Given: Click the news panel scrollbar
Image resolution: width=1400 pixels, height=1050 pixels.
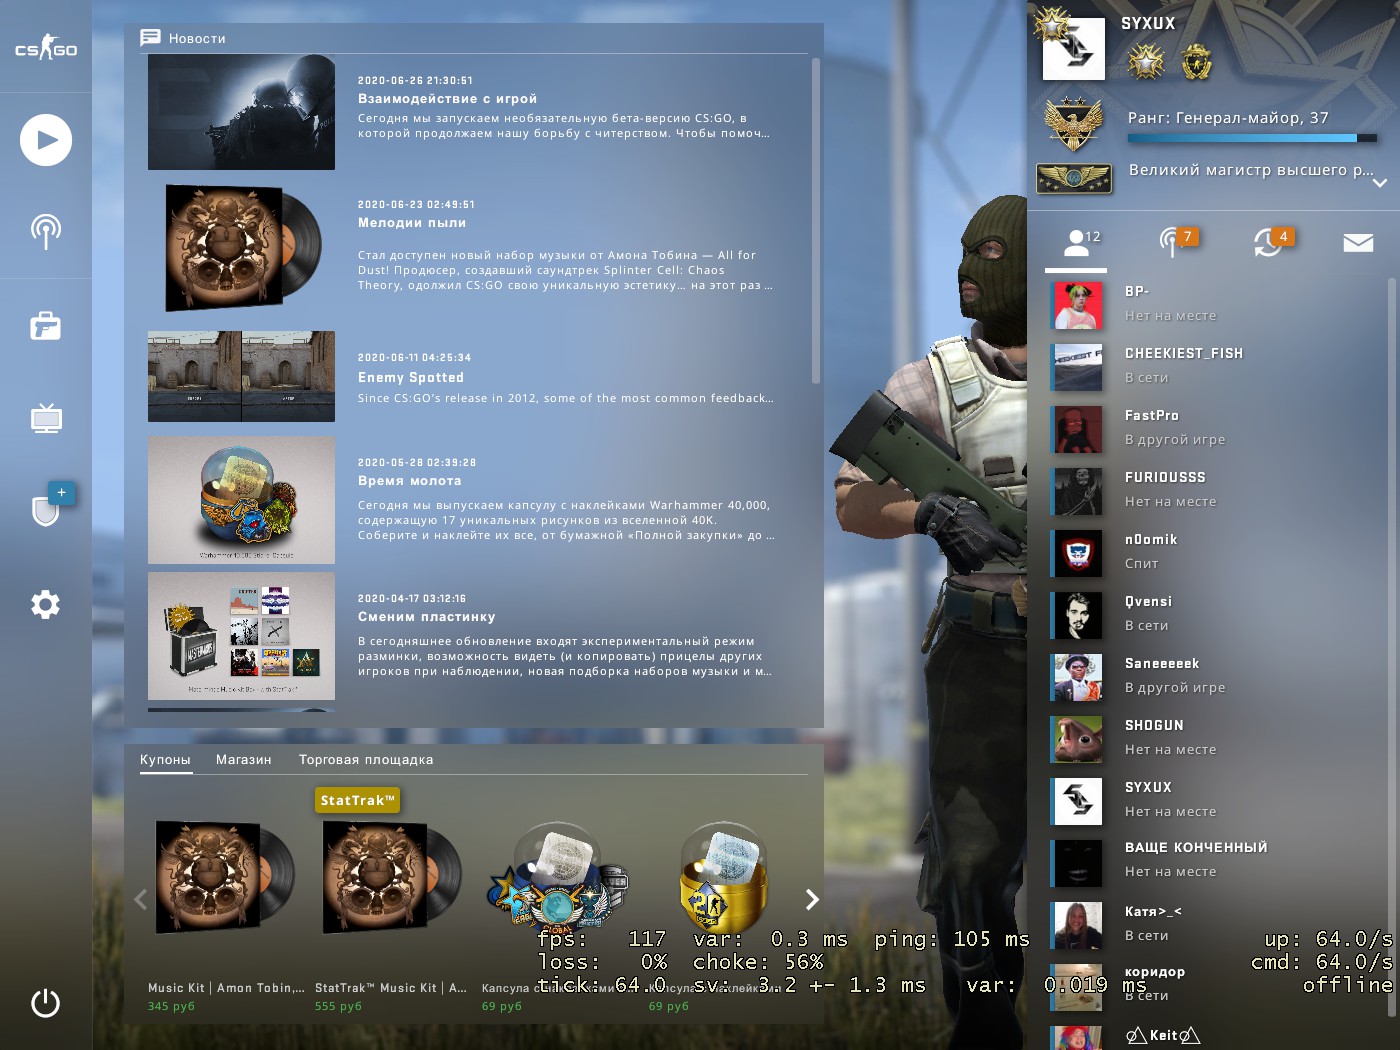Looking at the screenshot, I should coord(815,220).
